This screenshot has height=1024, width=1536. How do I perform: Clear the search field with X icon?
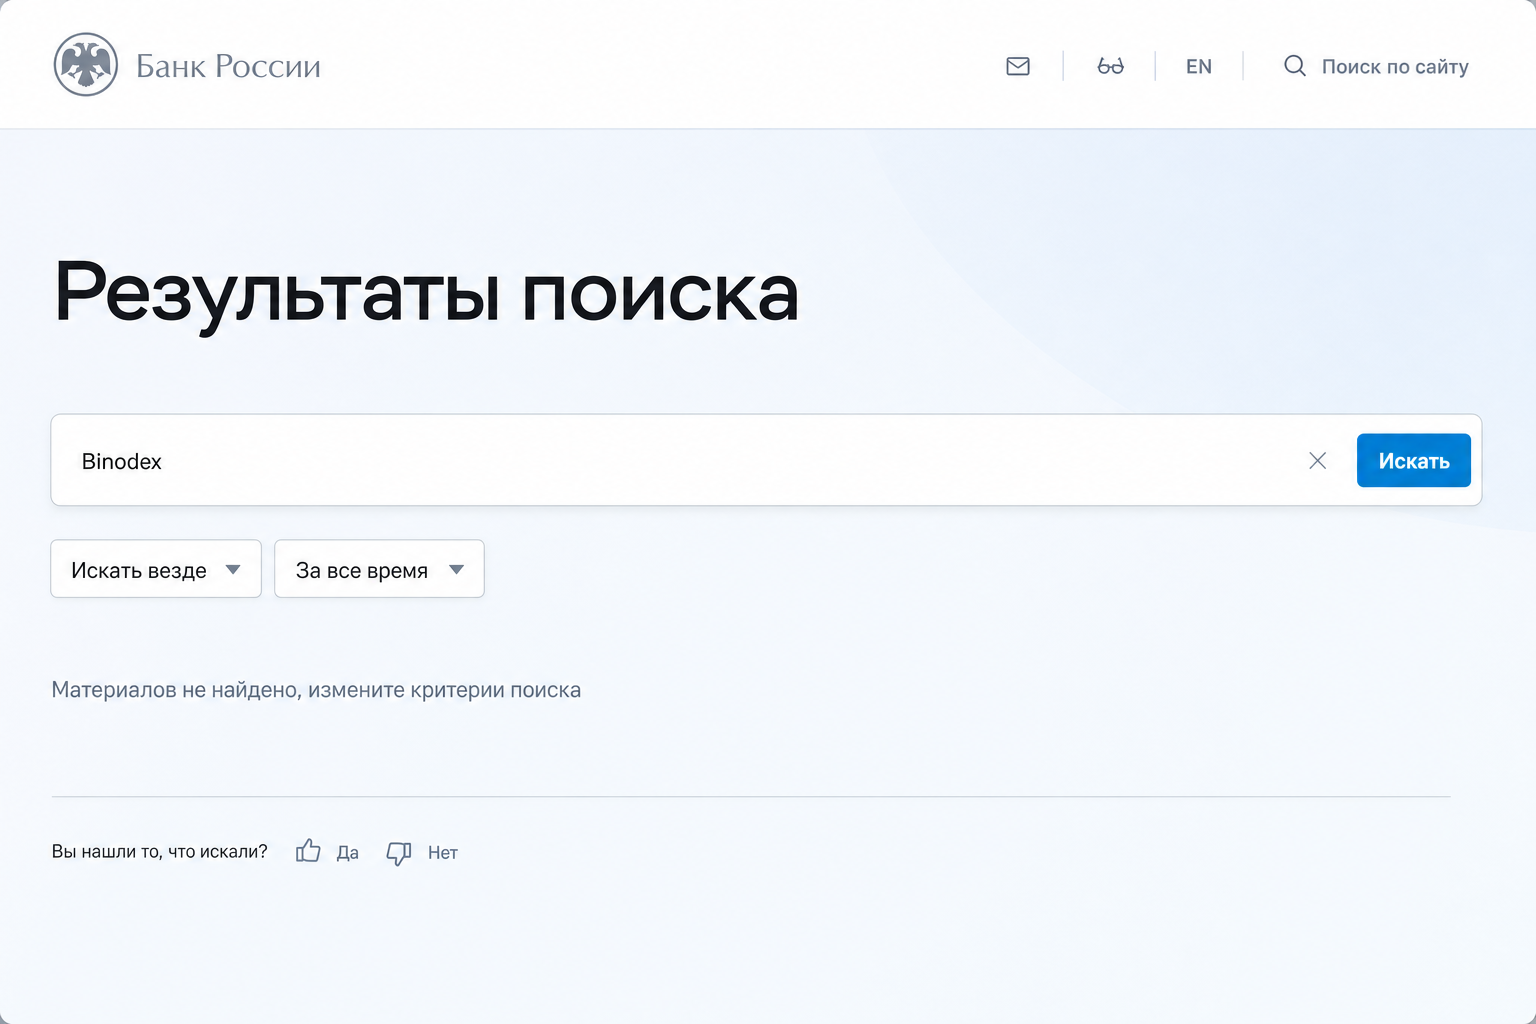click(1318, 460)
